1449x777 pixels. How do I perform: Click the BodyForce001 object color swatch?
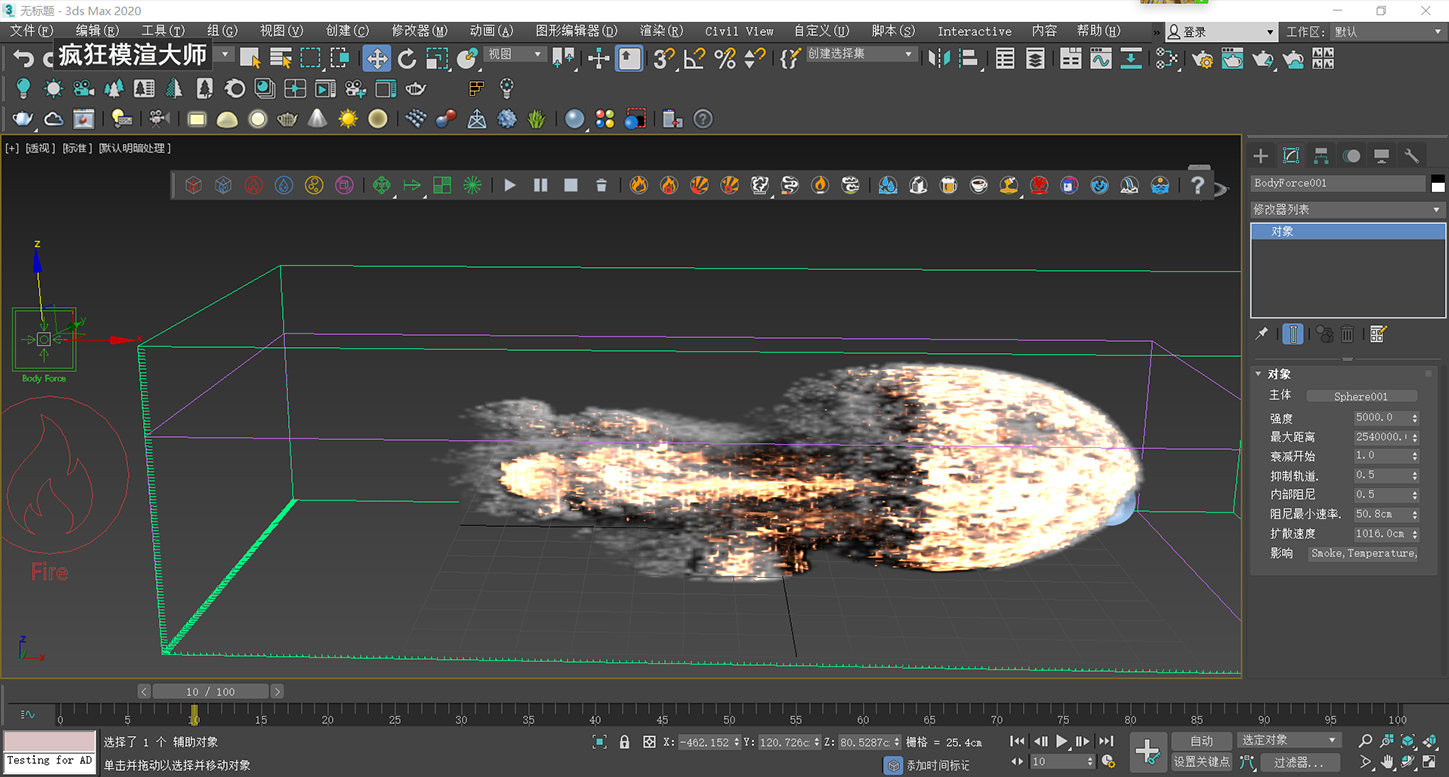tap(1438, 183)
